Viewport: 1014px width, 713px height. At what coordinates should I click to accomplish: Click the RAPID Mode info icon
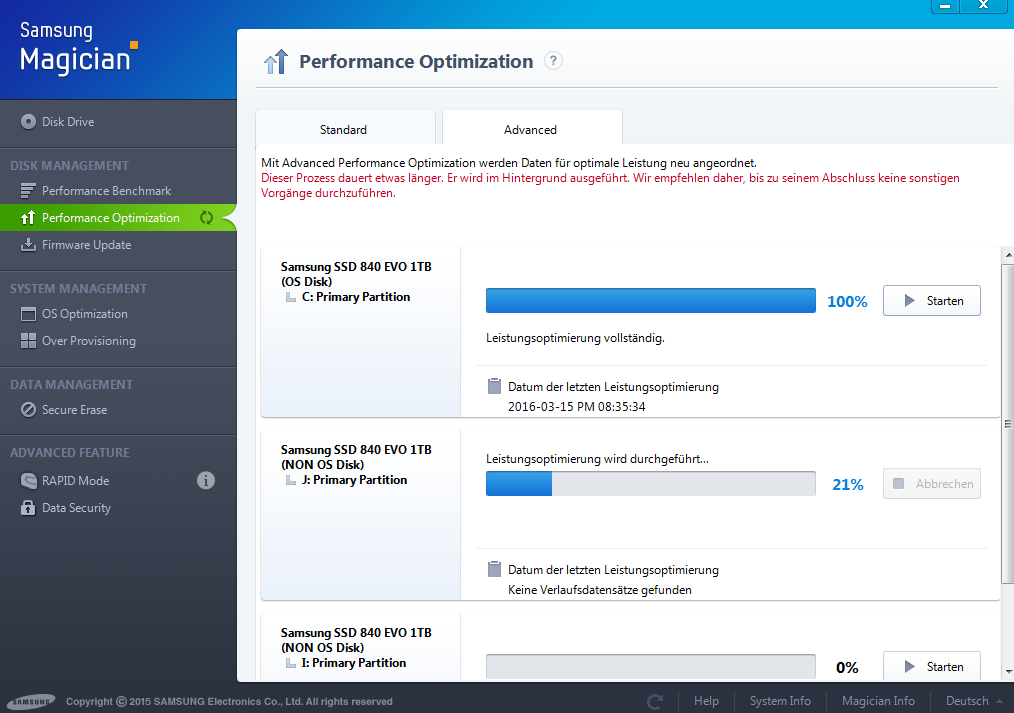coord(206,480)
